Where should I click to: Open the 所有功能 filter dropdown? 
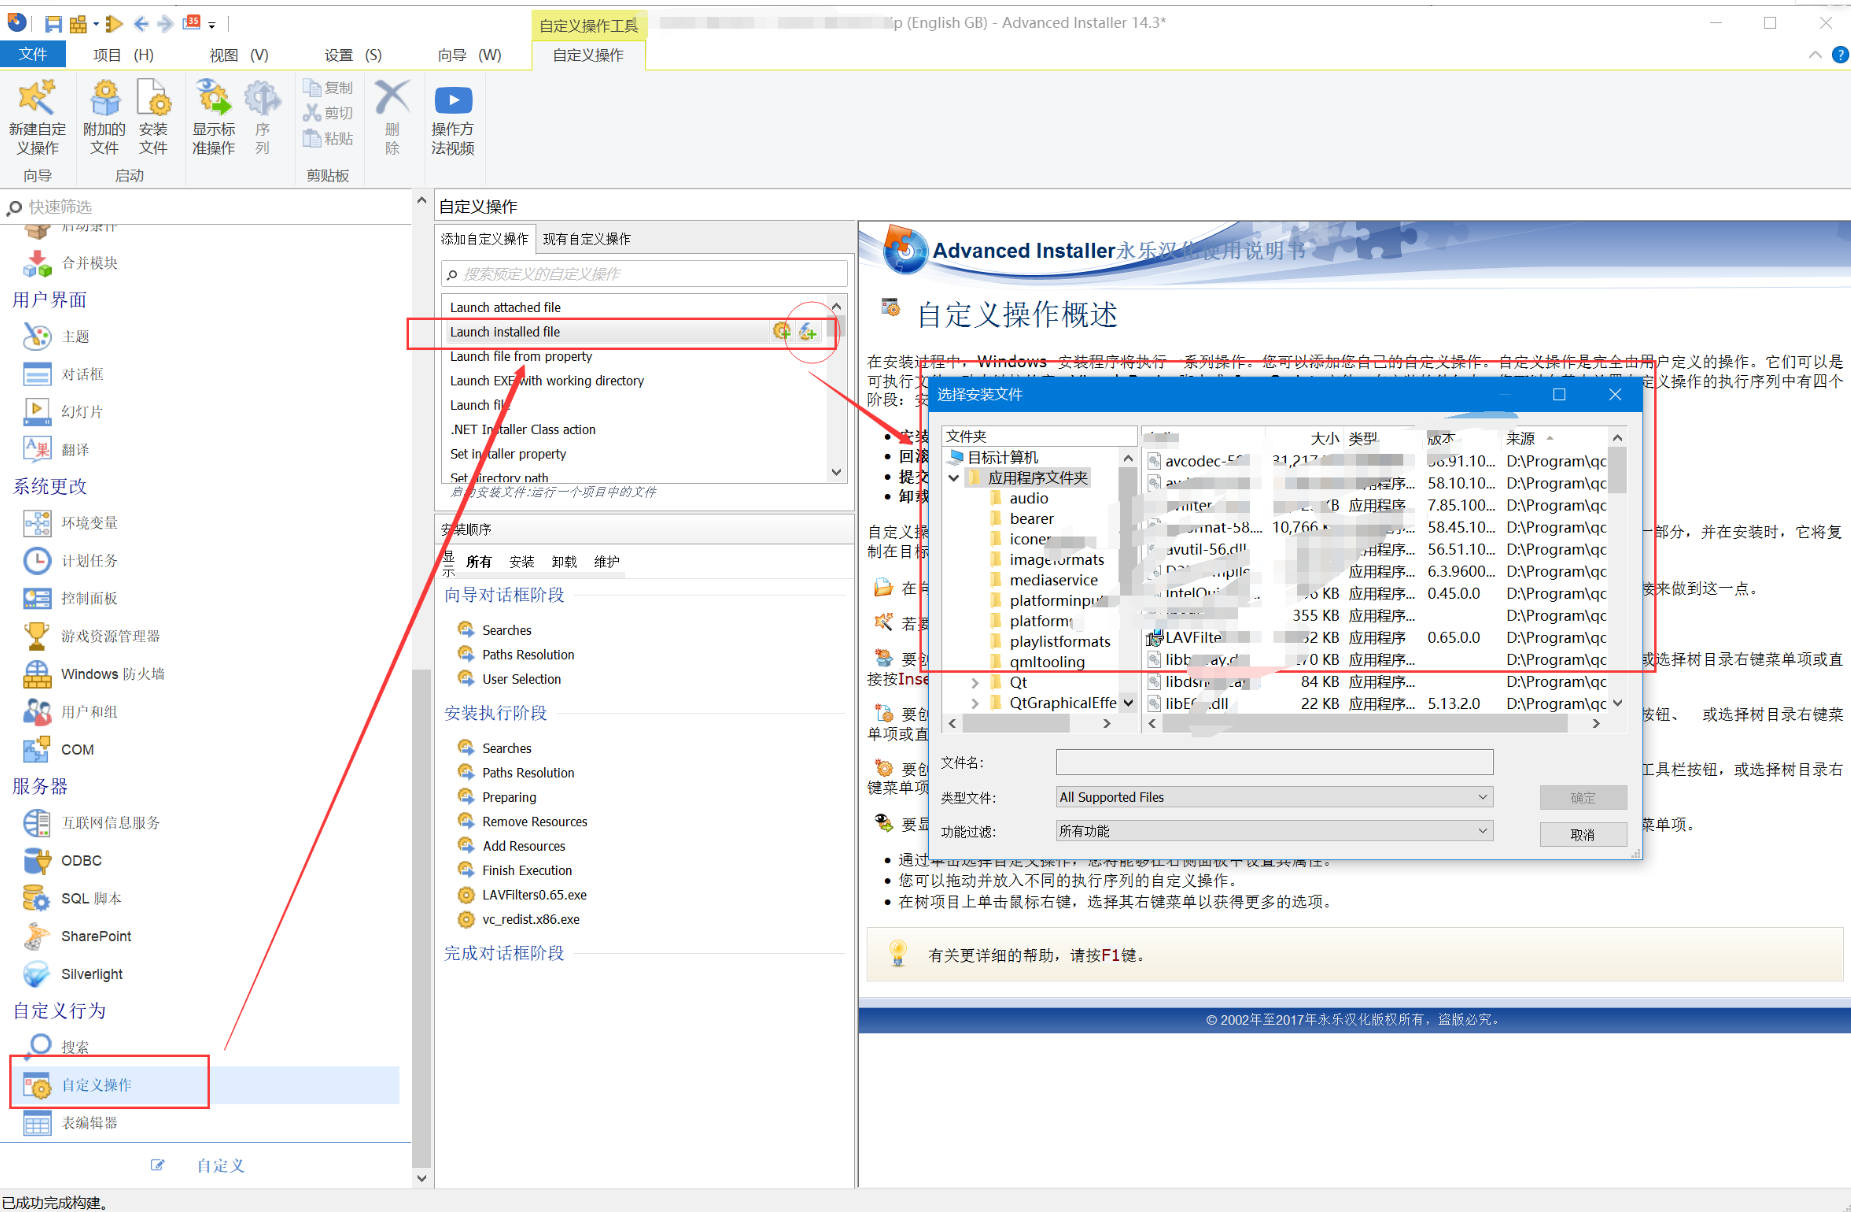1483,830
